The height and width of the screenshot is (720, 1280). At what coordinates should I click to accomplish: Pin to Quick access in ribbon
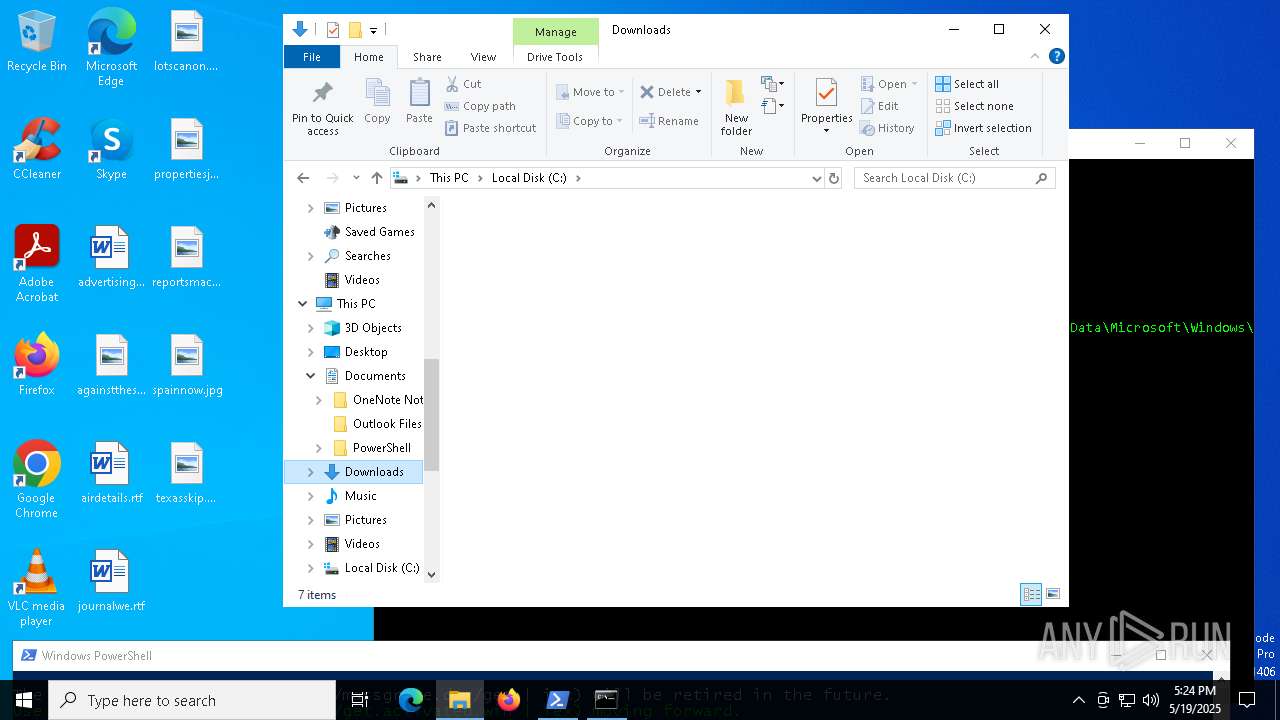click(322, 108)
